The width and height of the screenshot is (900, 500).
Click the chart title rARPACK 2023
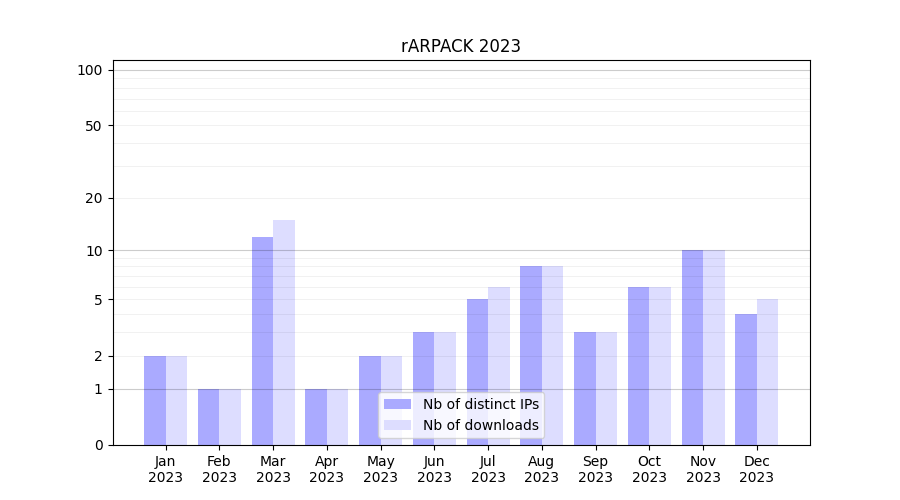point(461,46)
